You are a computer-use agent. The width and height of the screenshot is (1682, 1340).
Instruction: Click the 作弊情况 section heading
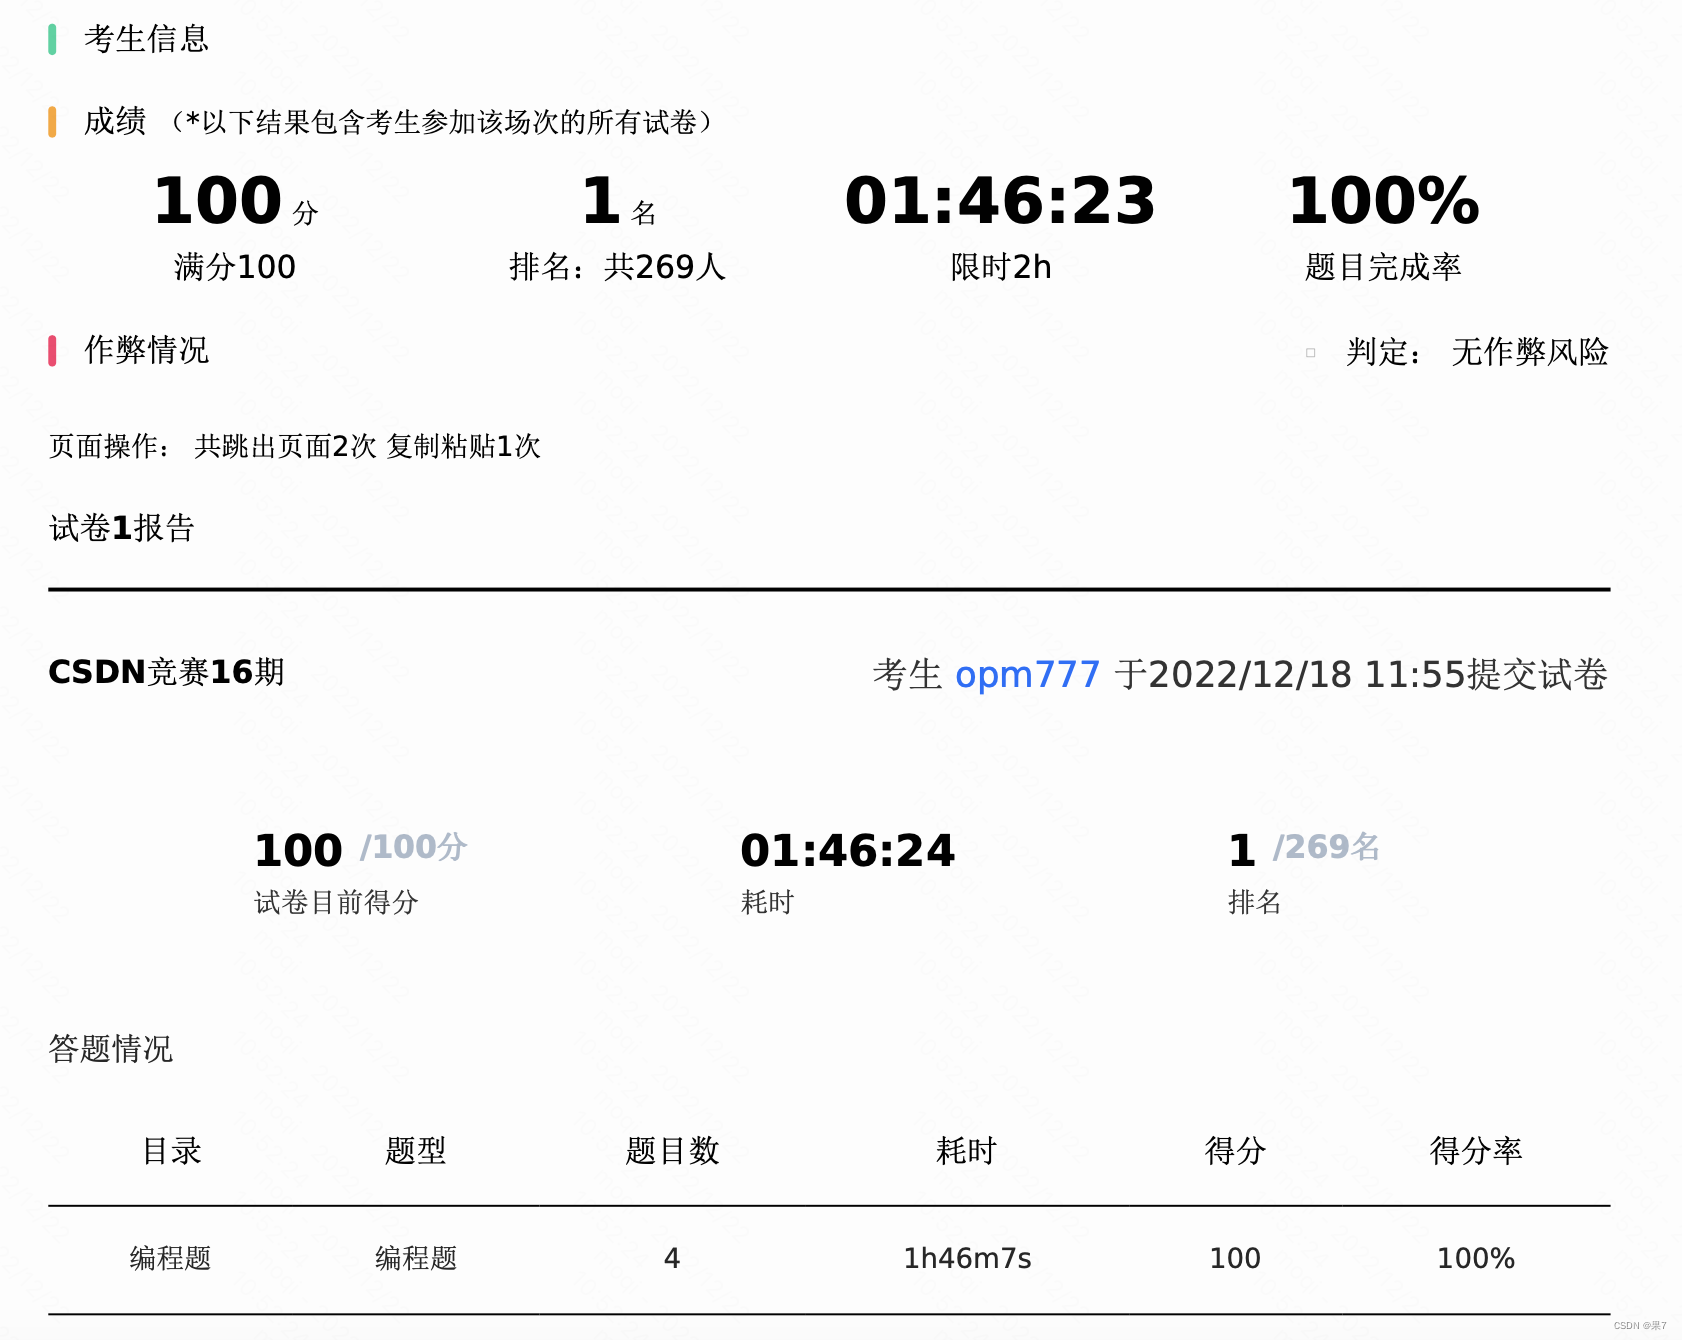click(146, 350)
